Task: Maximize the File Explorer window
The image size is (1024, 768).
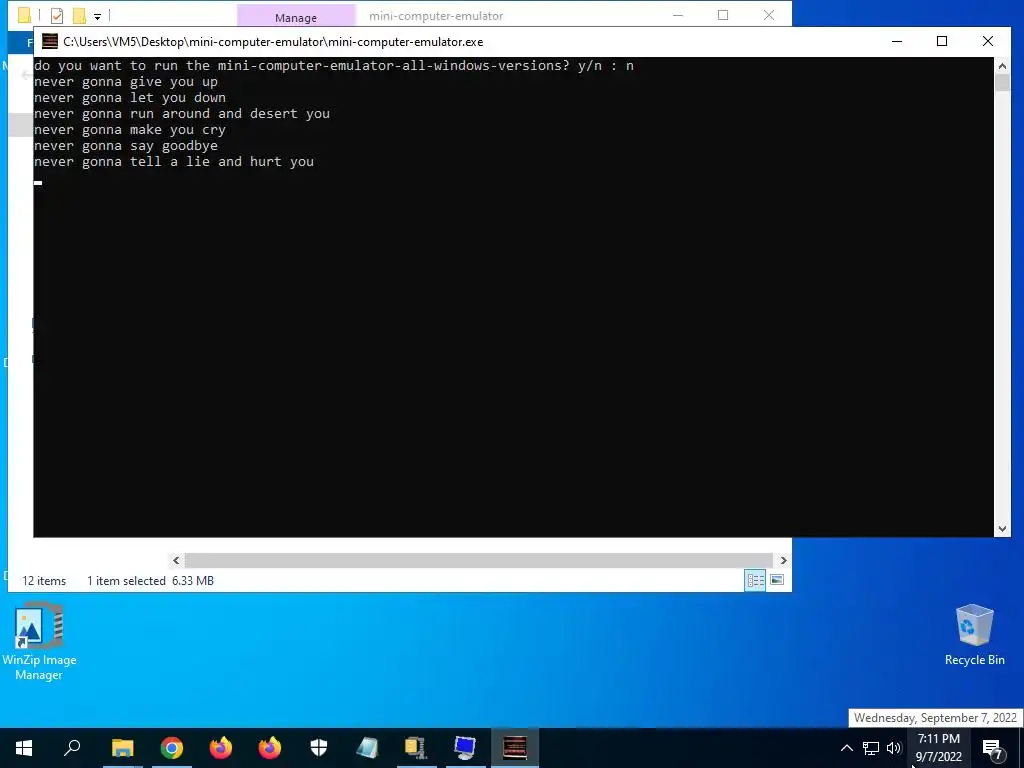Action: pos(723,15)
